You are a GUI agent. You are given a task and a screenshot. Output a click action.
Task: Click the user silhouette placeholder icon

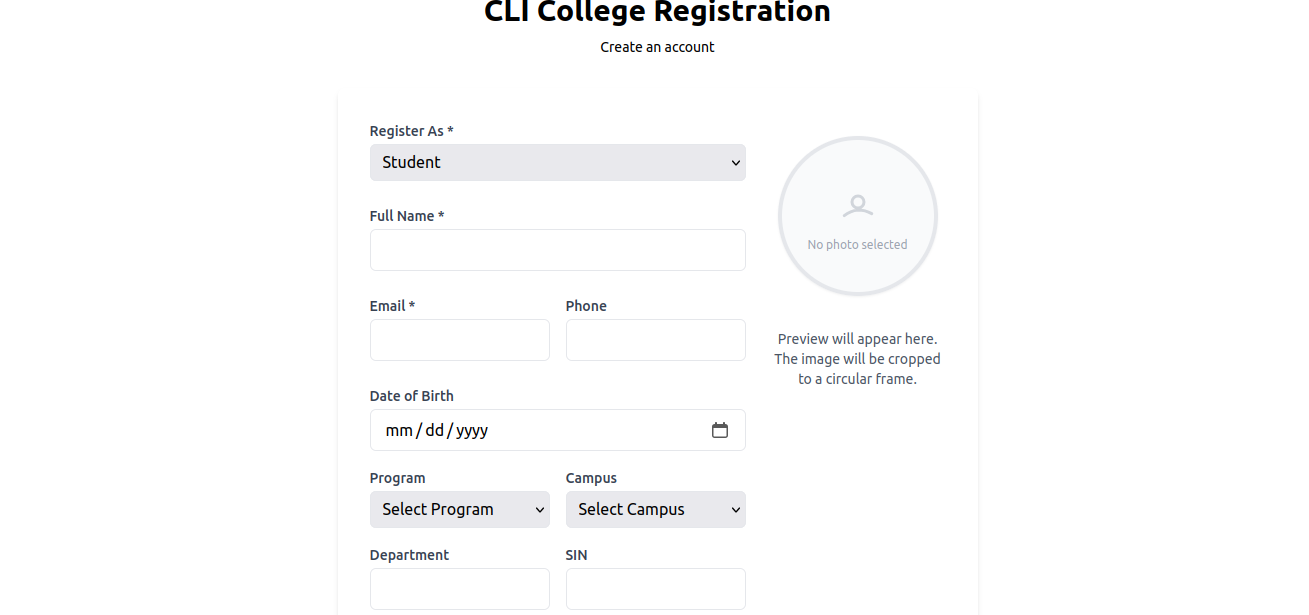pyautogui.click(x=857, y=206)
